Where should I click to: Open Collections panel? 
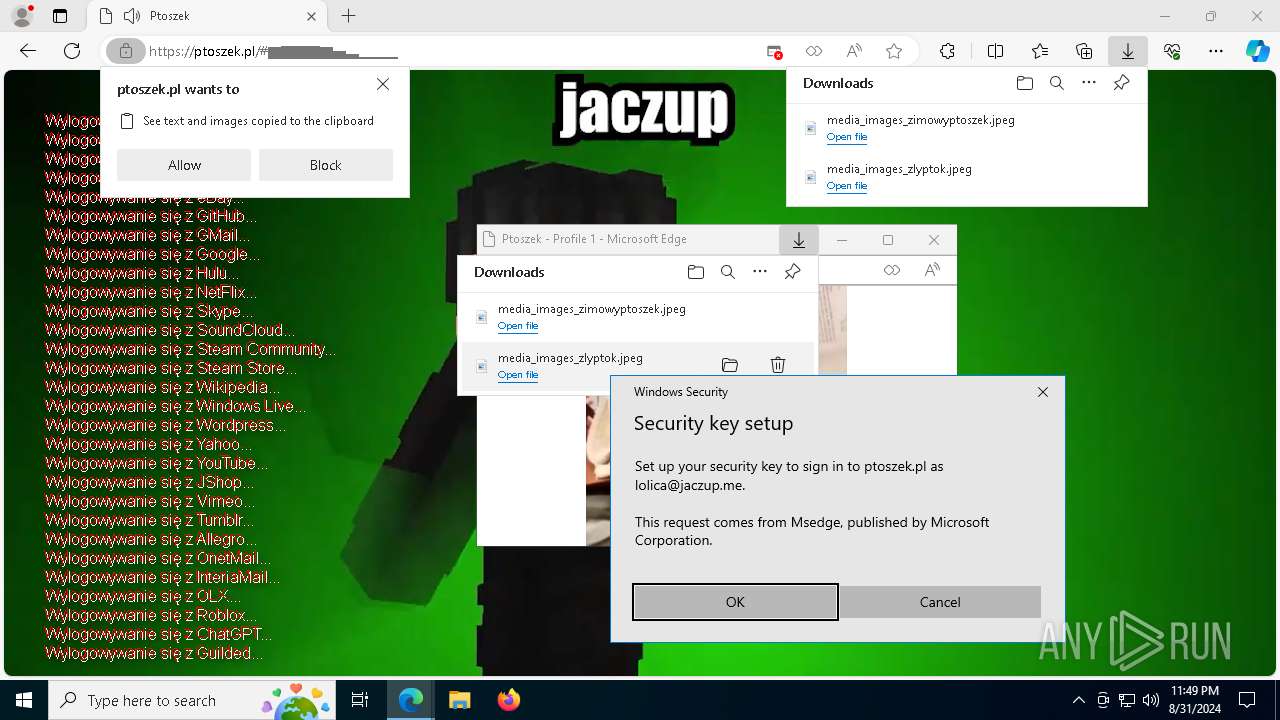pos(1084,51)
